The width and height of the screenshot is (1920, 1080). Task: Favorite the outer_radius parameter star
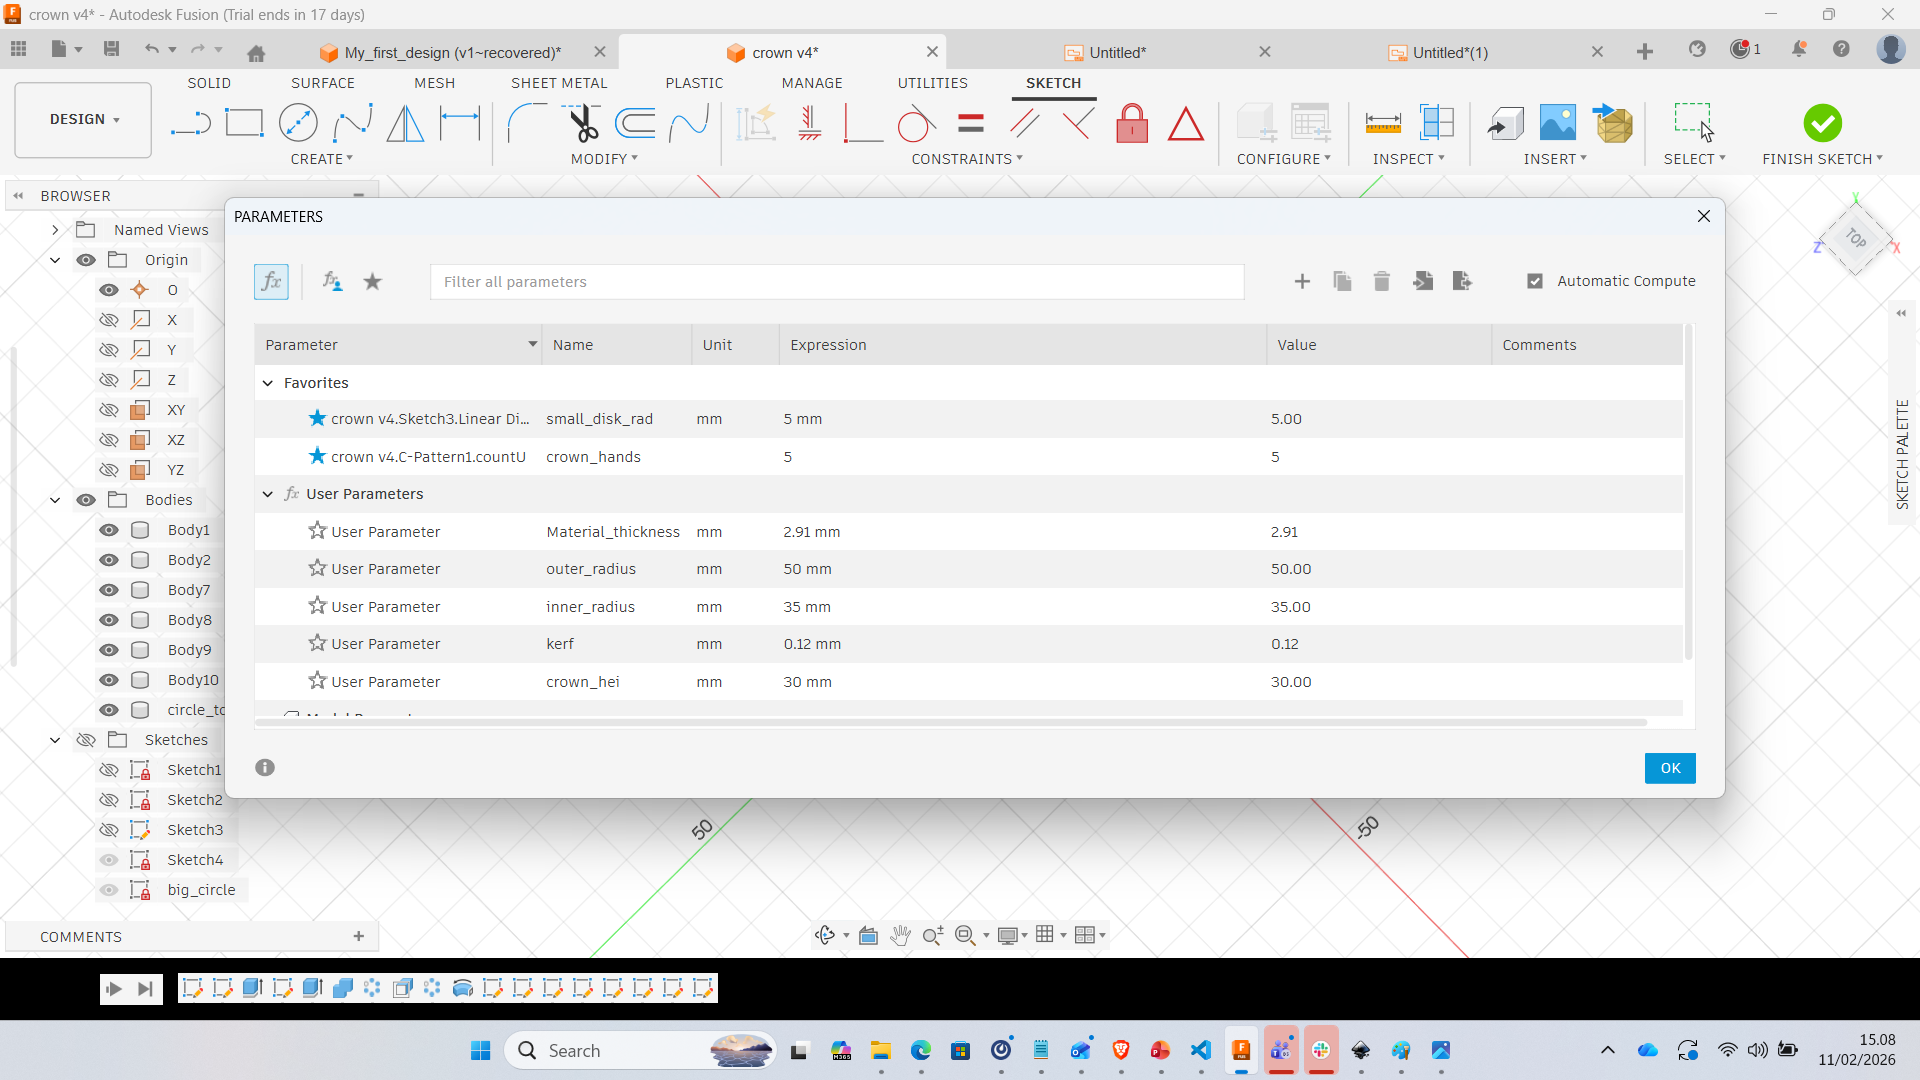pyautogui.click(x=317, y=568)
